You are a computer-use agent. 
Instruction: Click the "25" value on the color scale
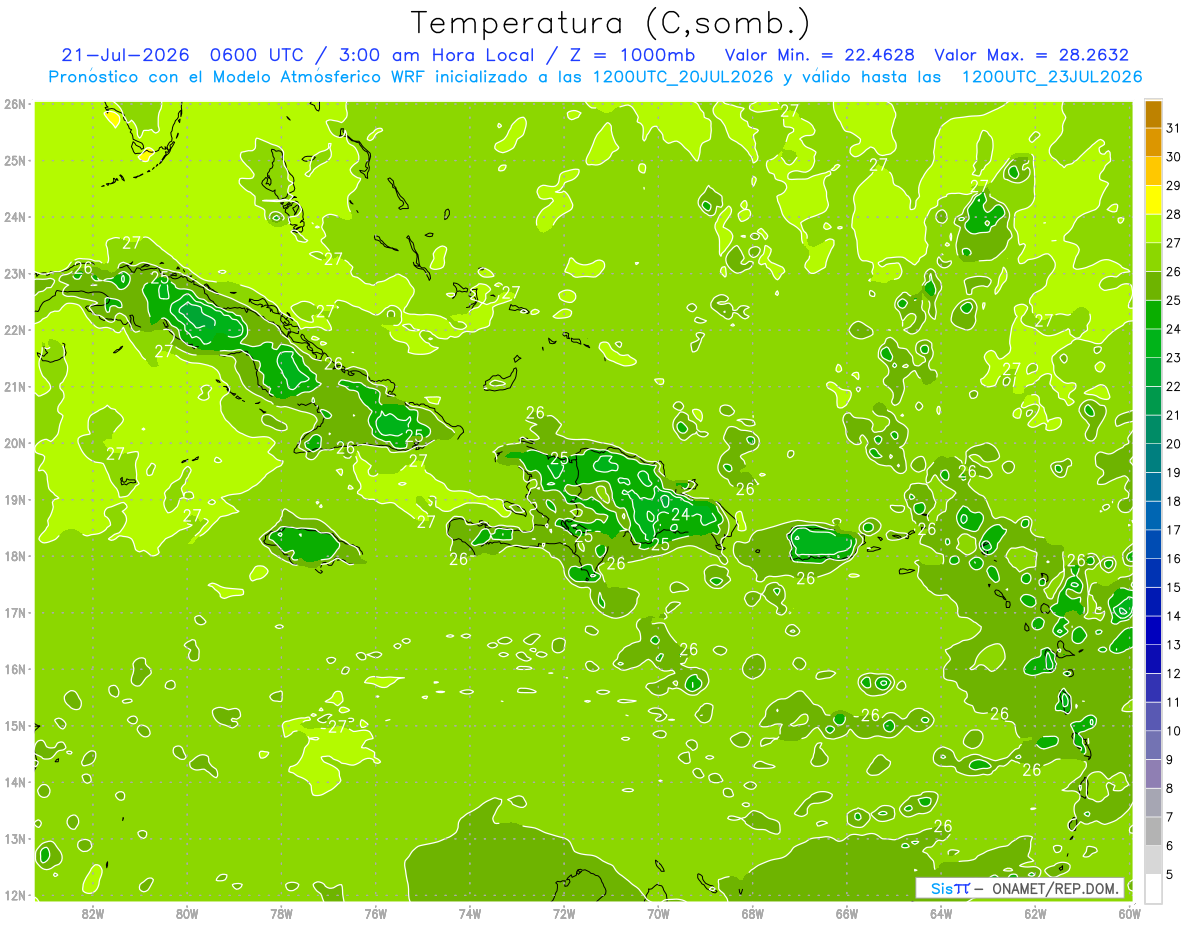(x=1173, y=300)
